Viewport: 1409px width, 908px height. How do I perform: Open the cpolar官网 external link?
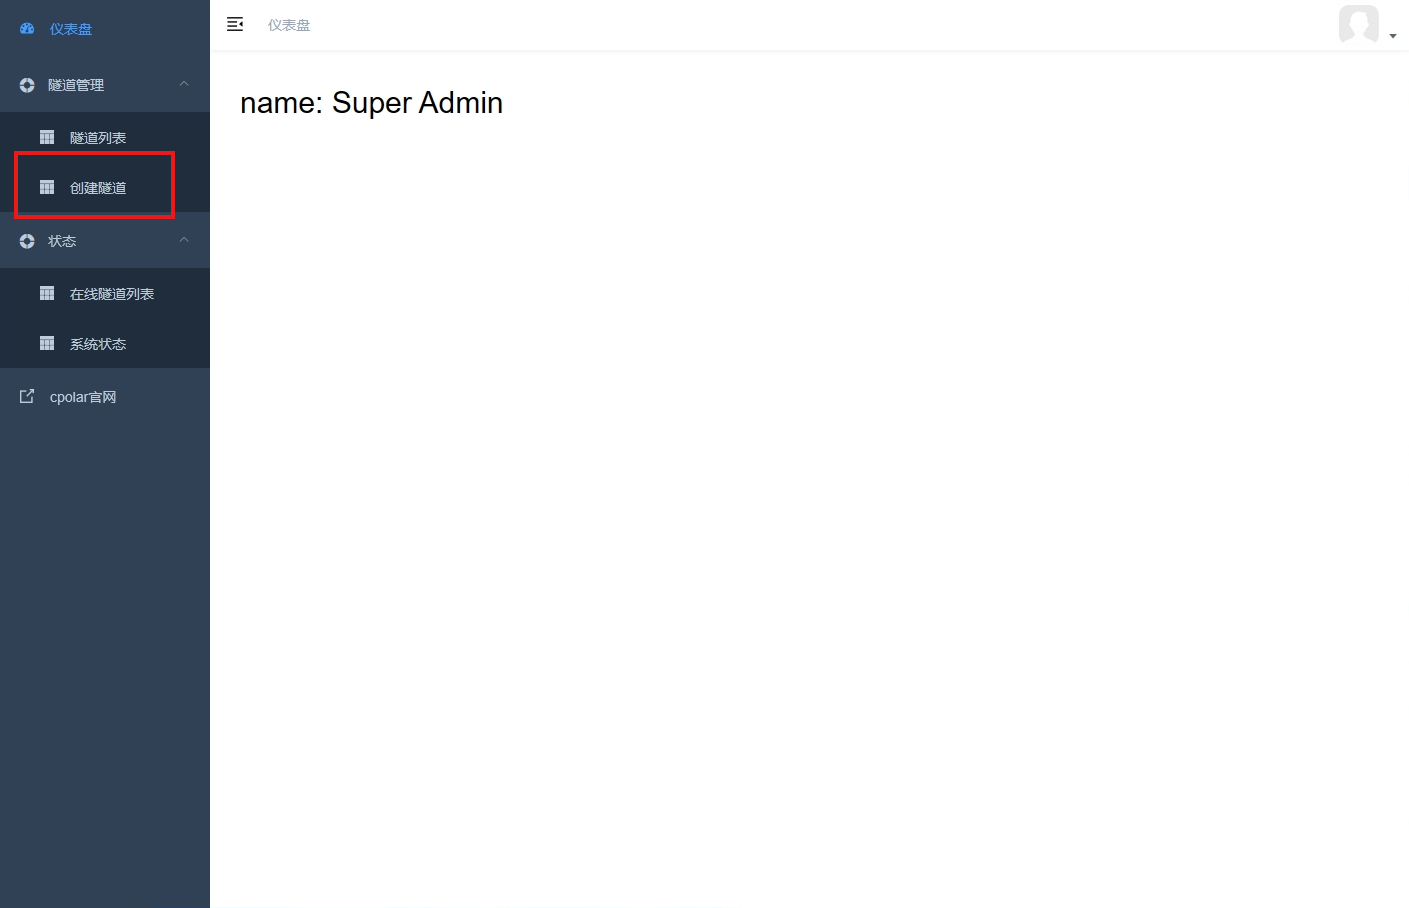[x=83, y=397]
